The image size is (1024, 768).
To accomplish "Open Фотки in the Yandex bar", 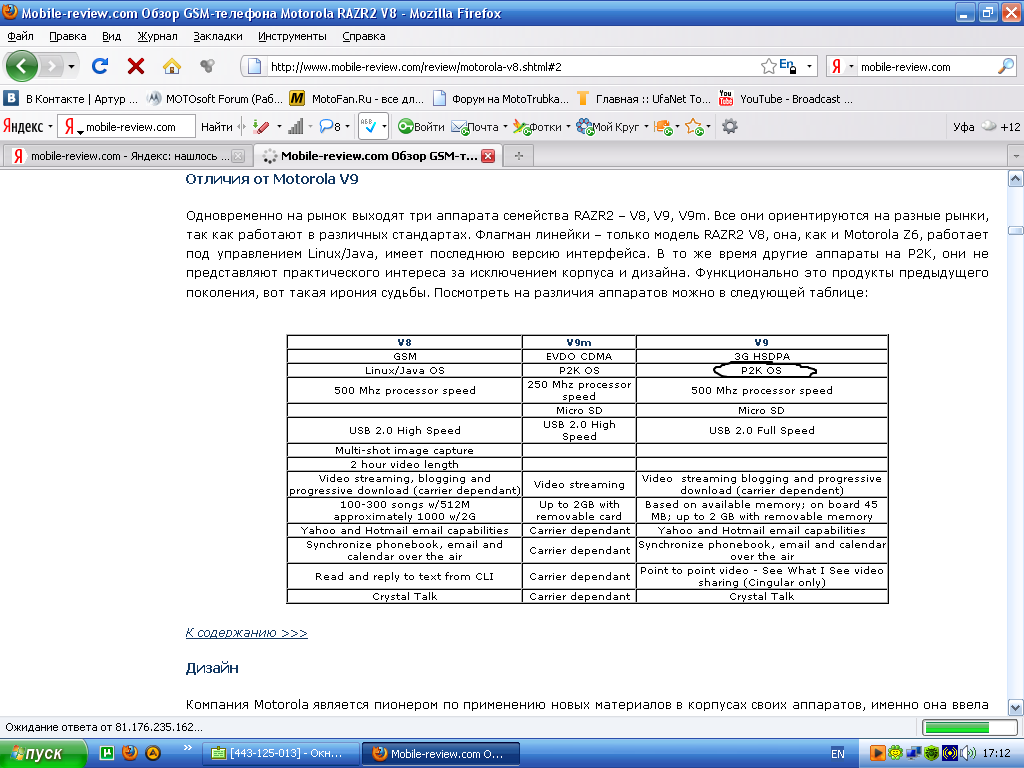I will pos(537,127).
